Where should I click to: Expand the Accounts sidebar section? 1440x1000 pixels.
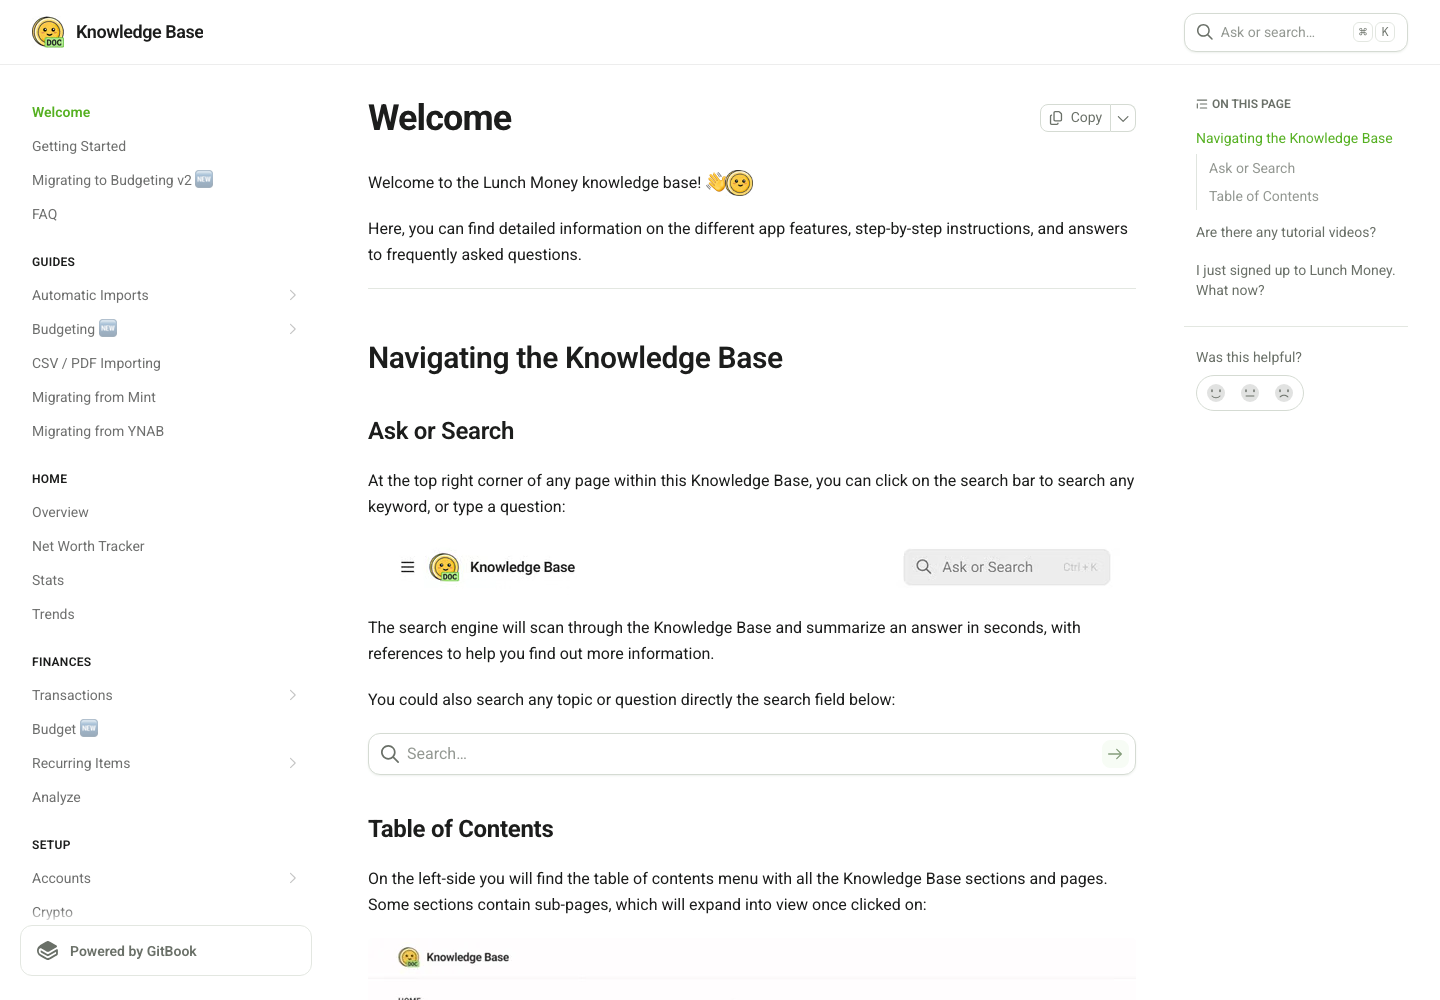click(x=293, y=878)
